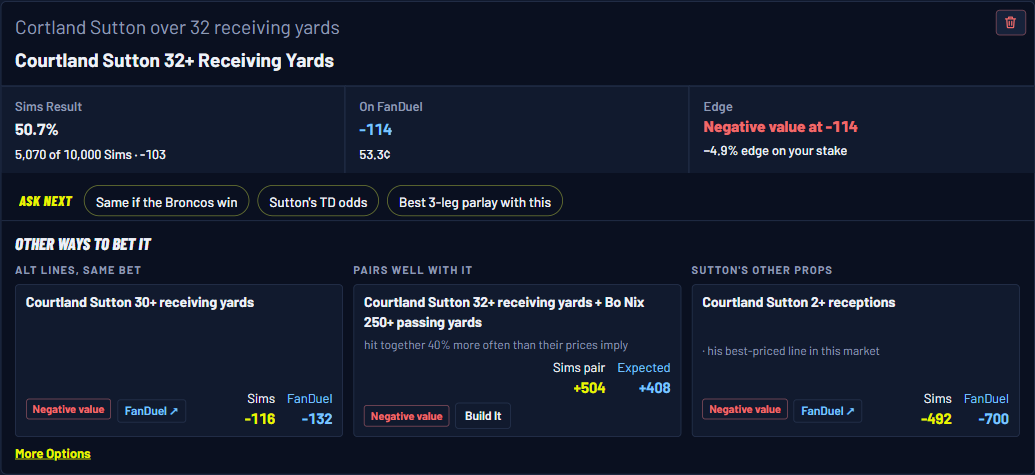This screenshot has width=1035, height=475.
Task: Click Negative value badge on 2+ receptions card
Action: pyautogui.click(x=745, y=409)
